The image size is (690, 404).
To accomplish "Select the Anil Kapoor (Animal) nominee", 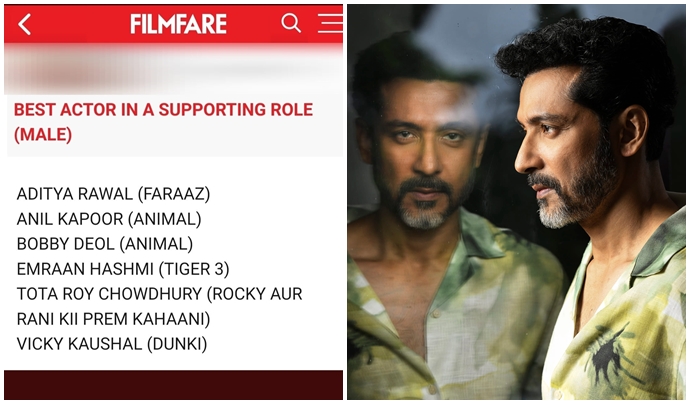I will click(109, 219).
